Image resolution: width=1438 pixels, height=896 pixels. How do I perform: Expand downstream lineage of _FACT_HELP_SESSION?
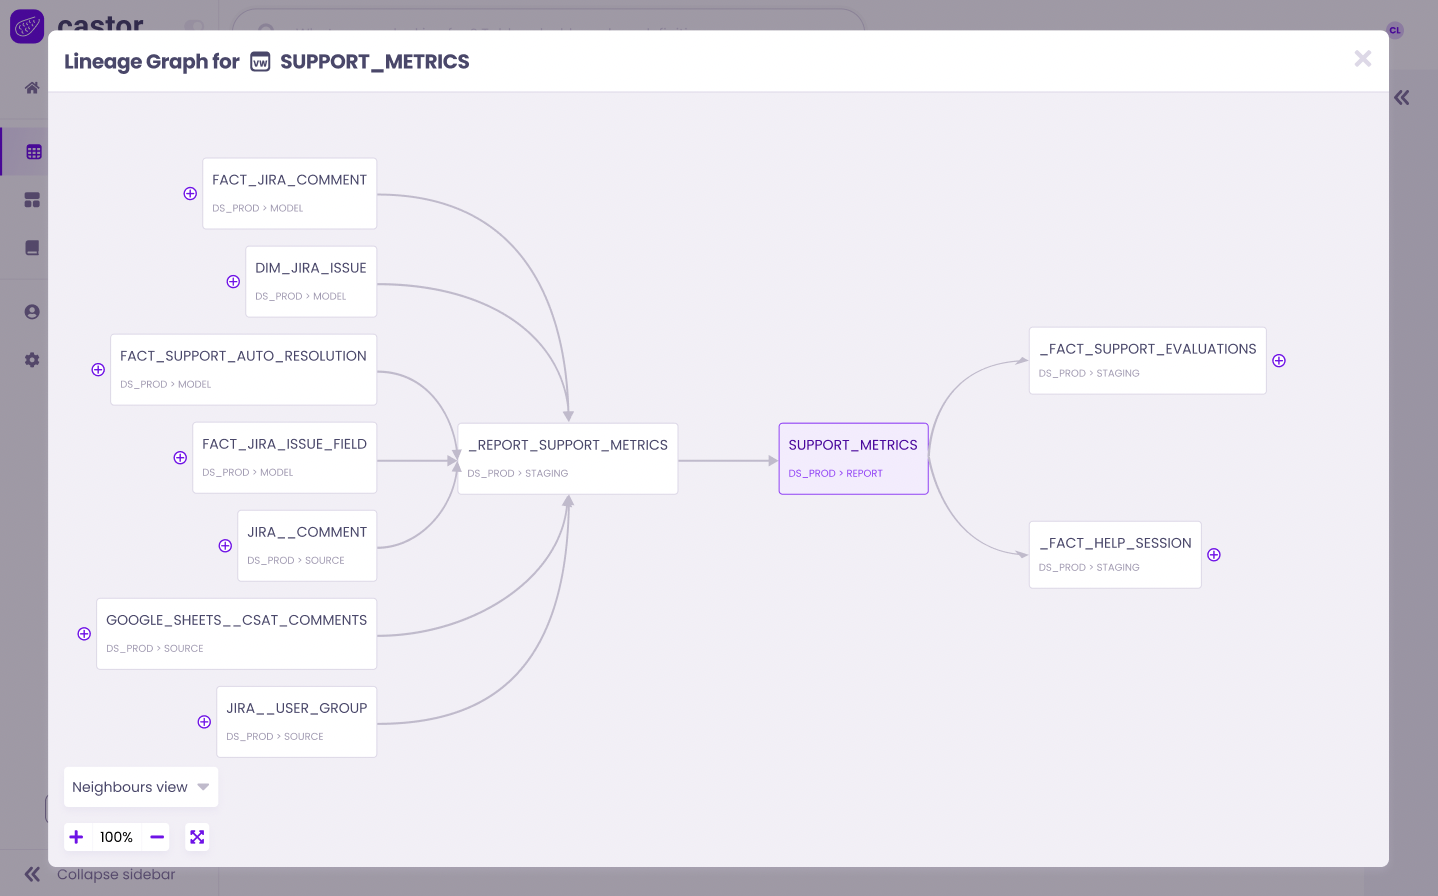pyautogui.click(x=1213, y=555)
